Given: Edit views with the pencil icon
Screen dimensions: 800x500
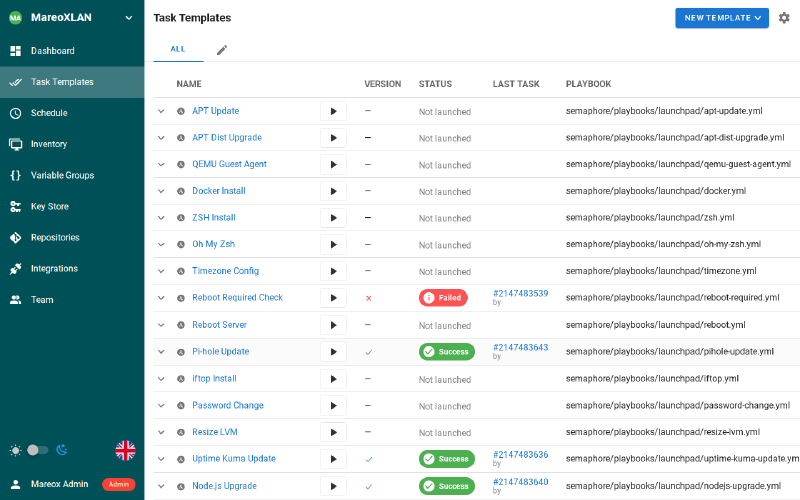Looking at the screenshot, I should [221, 50].
